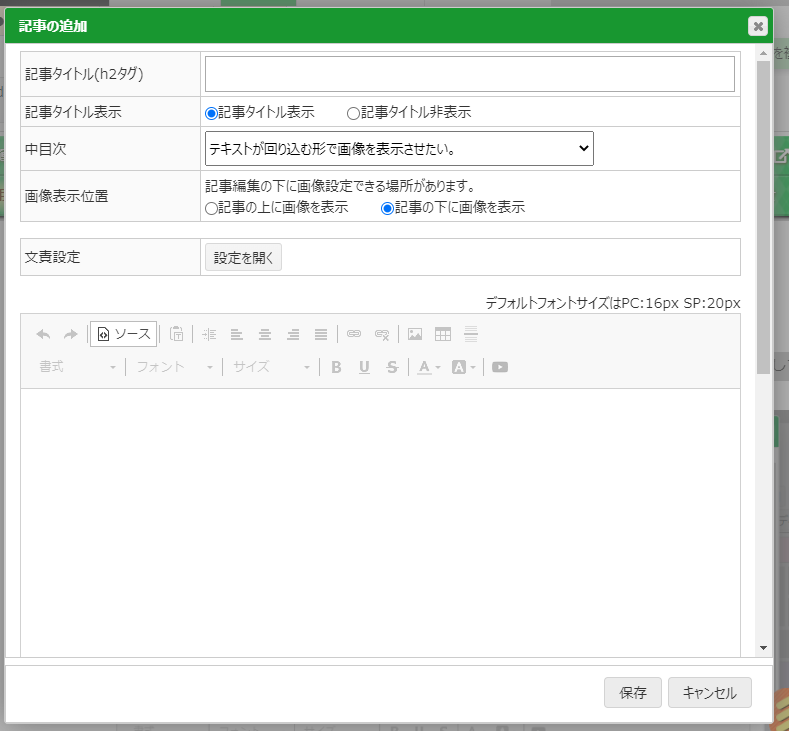Screen dimensions: 789x731
Task: Select 記事タイトル非表示 radio button
Action: [x=353, y=113]
